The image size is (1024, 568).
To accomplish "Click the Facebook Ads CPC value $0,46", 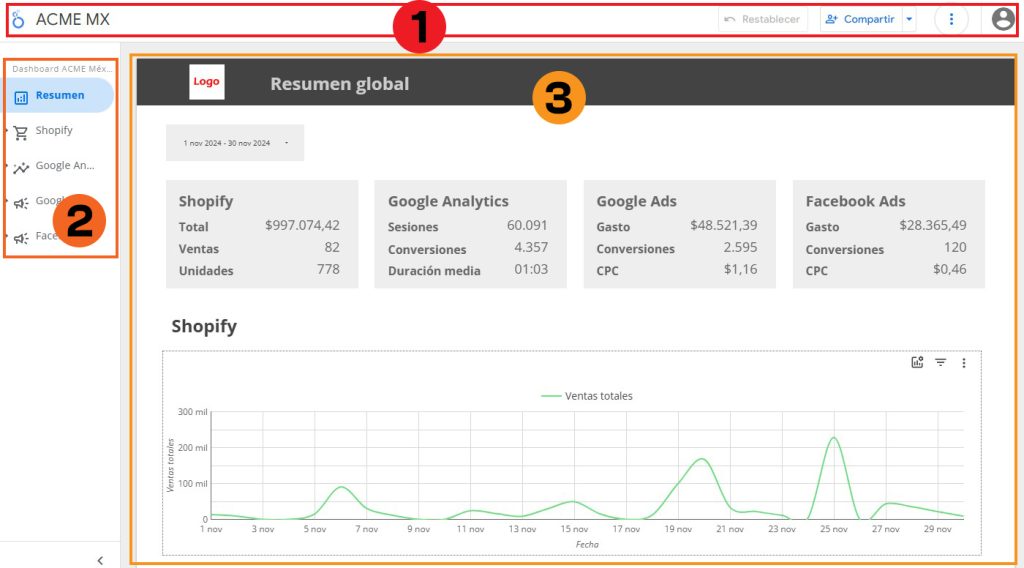I will [x=950, y=269].
